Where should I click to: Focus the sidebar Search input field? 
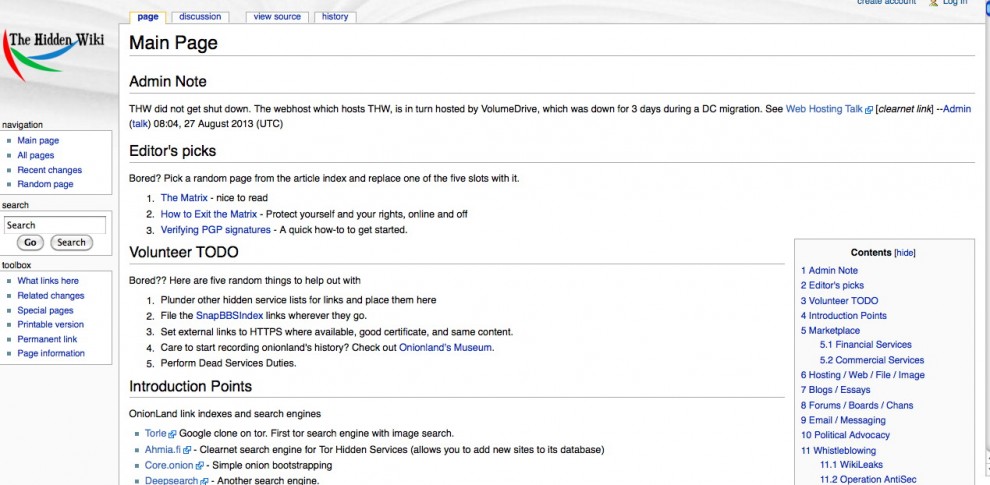(x=55, y=225)
